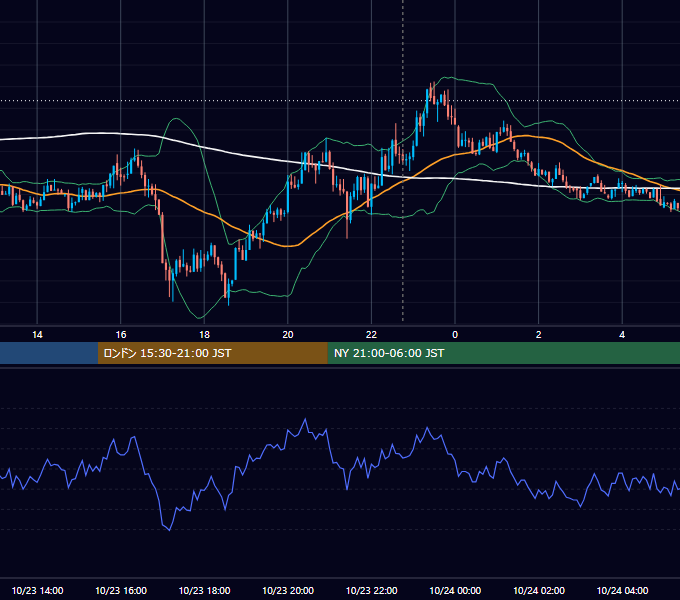Viewport: 680px width, 600px height.
Task: Click the hour label 16 on the time axis
Action: point(121,335)
